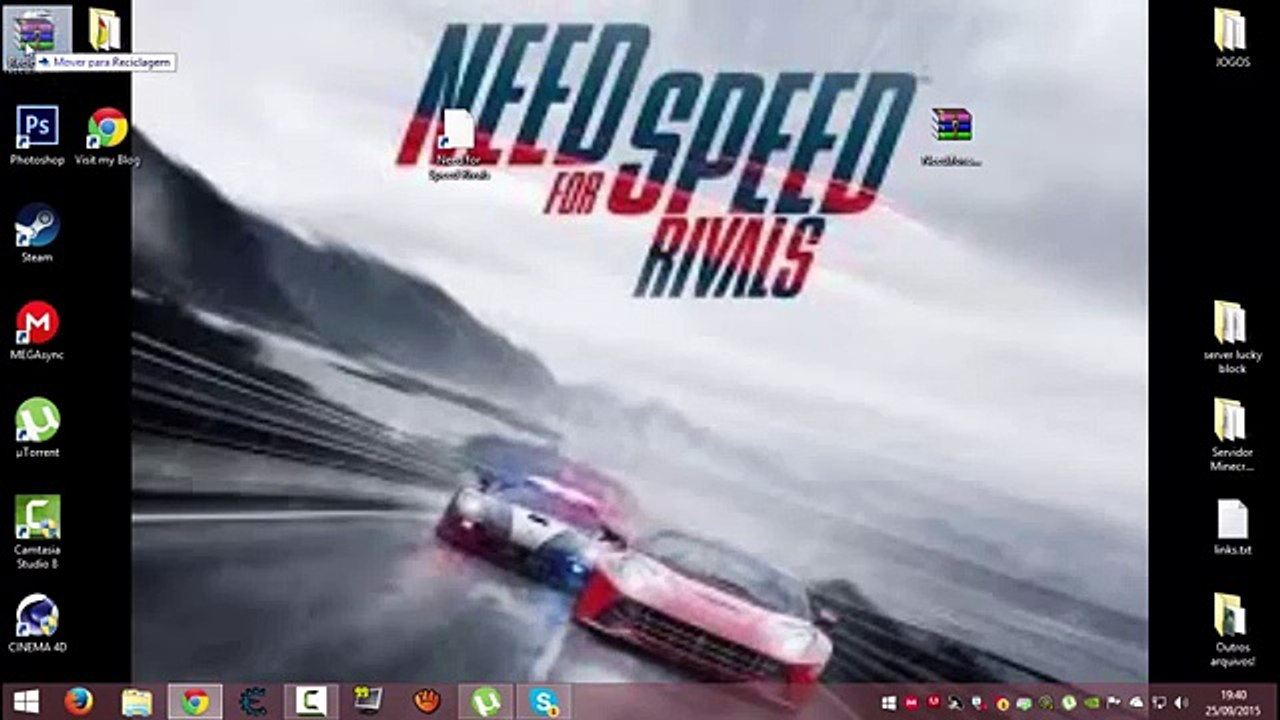1280x720 pixels.
Task: Select the links.txt file
Action: tap(1232, 526)
